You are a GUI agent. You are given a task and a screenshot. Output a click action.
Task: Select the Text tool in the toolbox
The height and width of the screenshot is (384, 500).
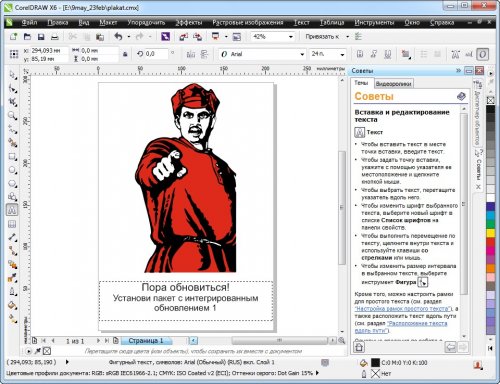point(13,210)
